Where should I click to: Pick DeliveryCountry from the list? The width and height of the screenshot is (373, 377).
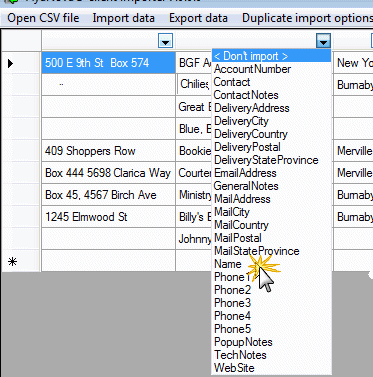[271, 134]
